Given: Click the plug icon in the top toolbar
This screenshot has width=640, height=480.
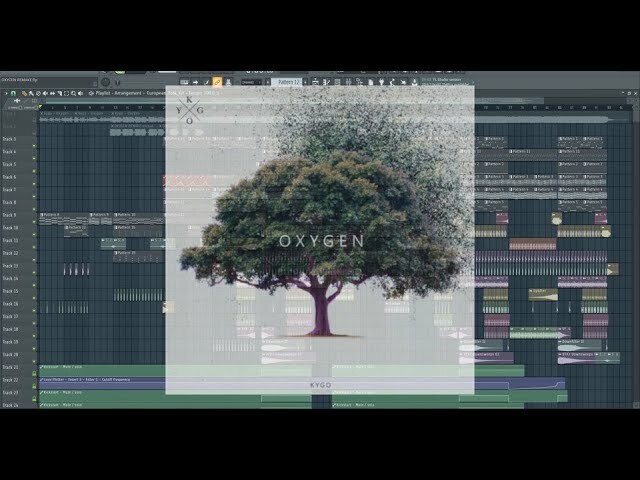Looking at the screenshot, I should pyautogui.click(x=381, y=82).
